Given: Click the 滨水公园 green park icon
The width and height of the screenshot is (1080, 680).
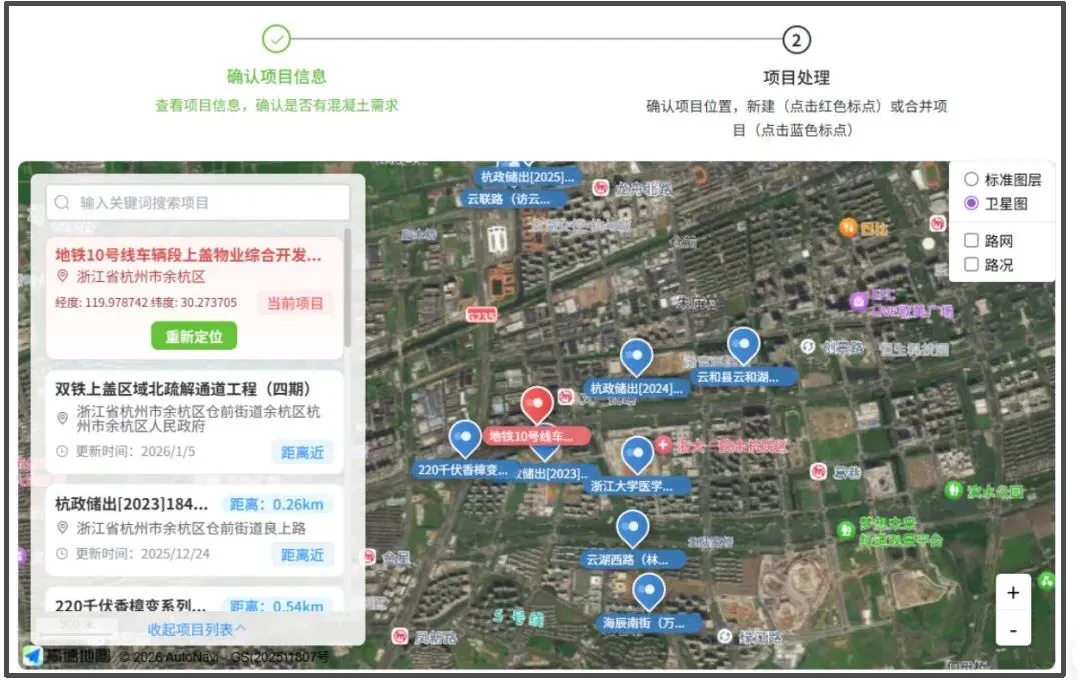Looking at the screenshot, I should click(x=953, y=490).
